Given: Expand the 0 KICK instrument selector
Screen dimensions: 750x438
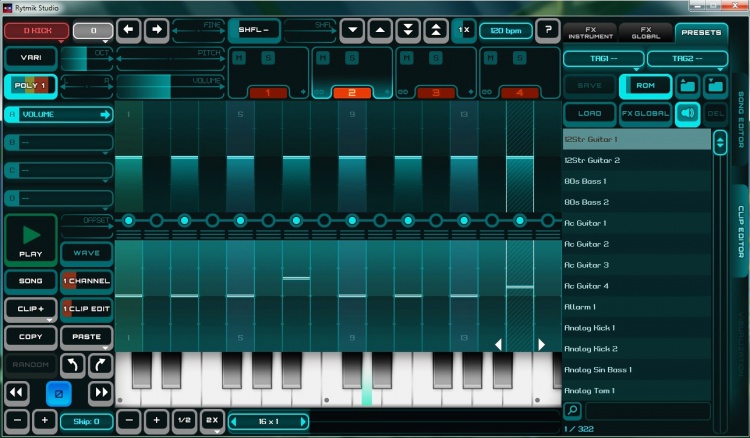Looking at the screenshot, I should pos(35,31).
